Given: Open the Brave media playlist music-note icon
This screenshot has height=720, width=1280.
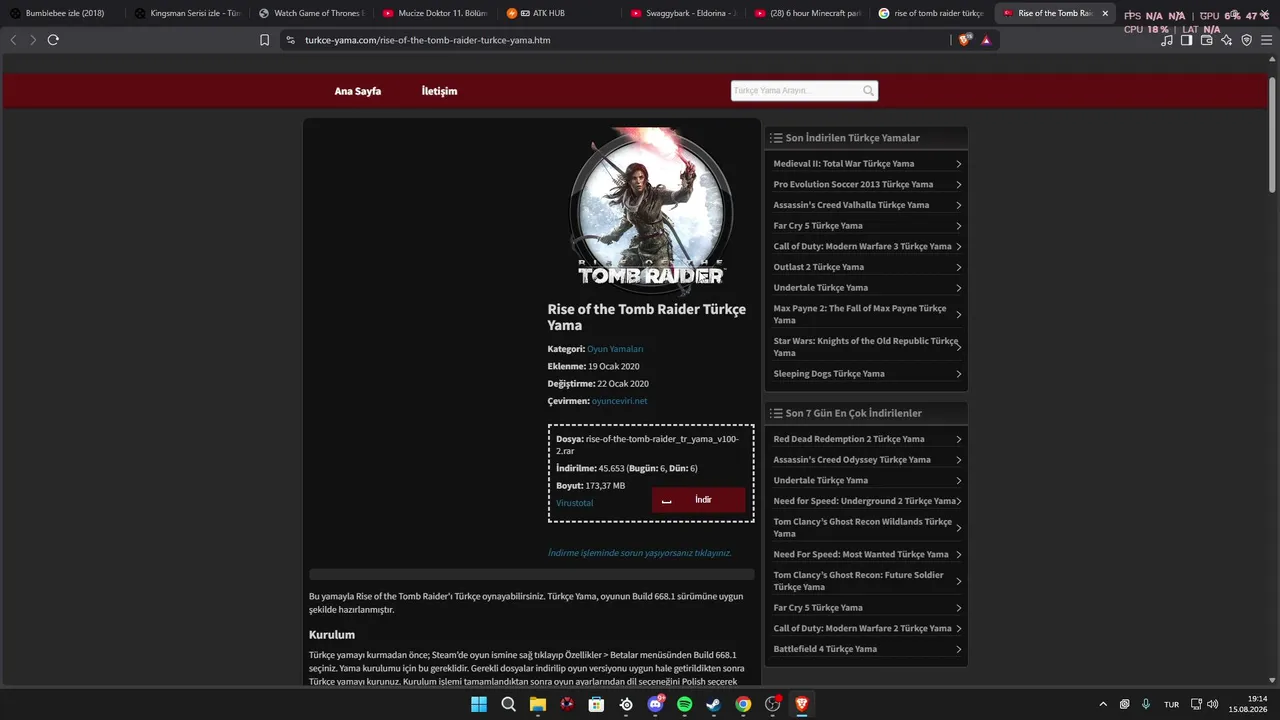Looking at the screenshot, I should (x=1167, y=40).
